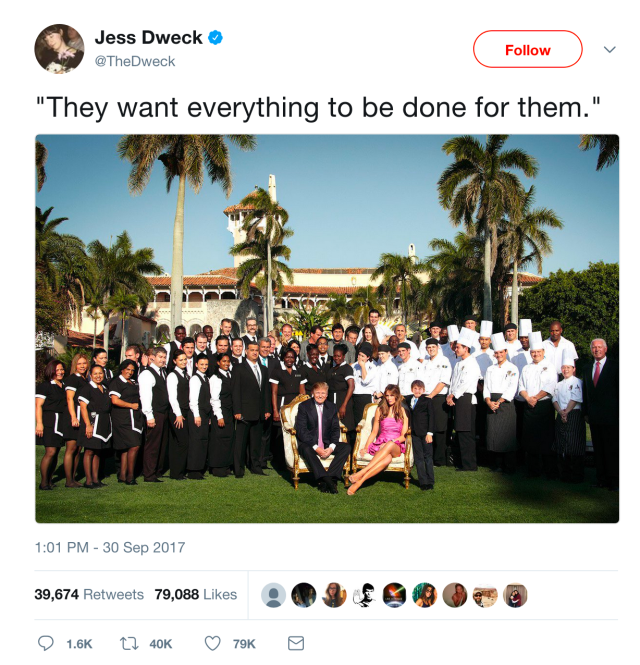The height and width of the screenshot is (665, 640).
Task: Click the 40K retweet count
Action: [x=161, y=644]
